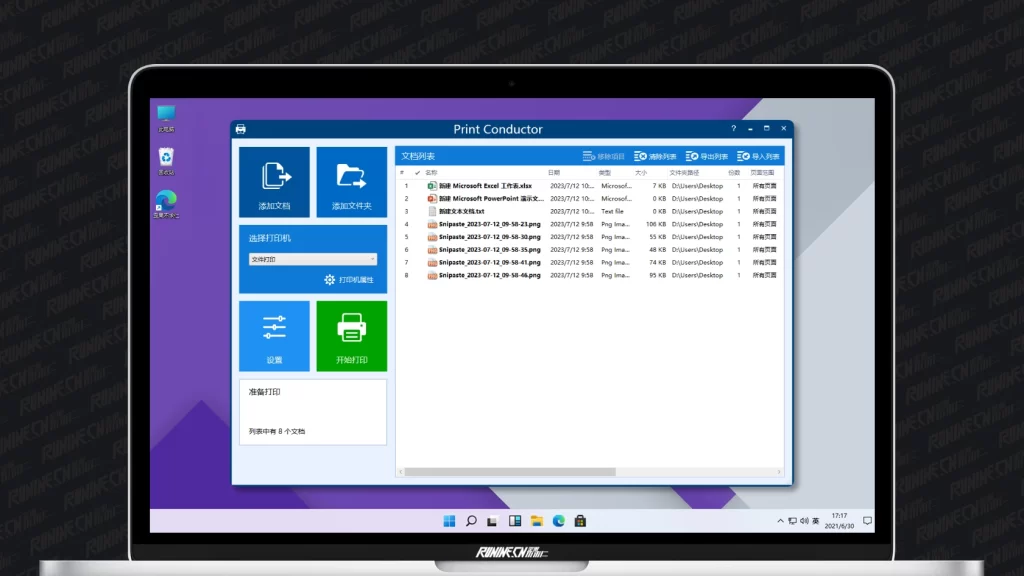Click the checkmark column header in list

pyautogui.click(x=417, y=173)
